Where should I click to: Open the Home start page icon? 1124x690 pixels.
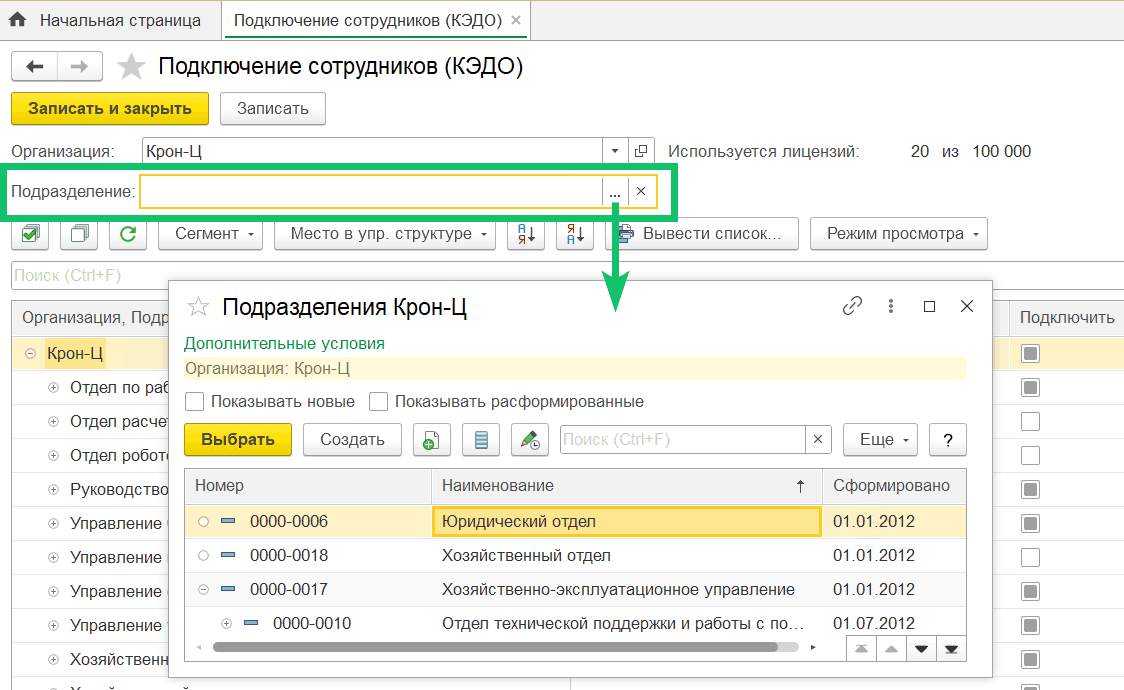(x=19, y=19)
